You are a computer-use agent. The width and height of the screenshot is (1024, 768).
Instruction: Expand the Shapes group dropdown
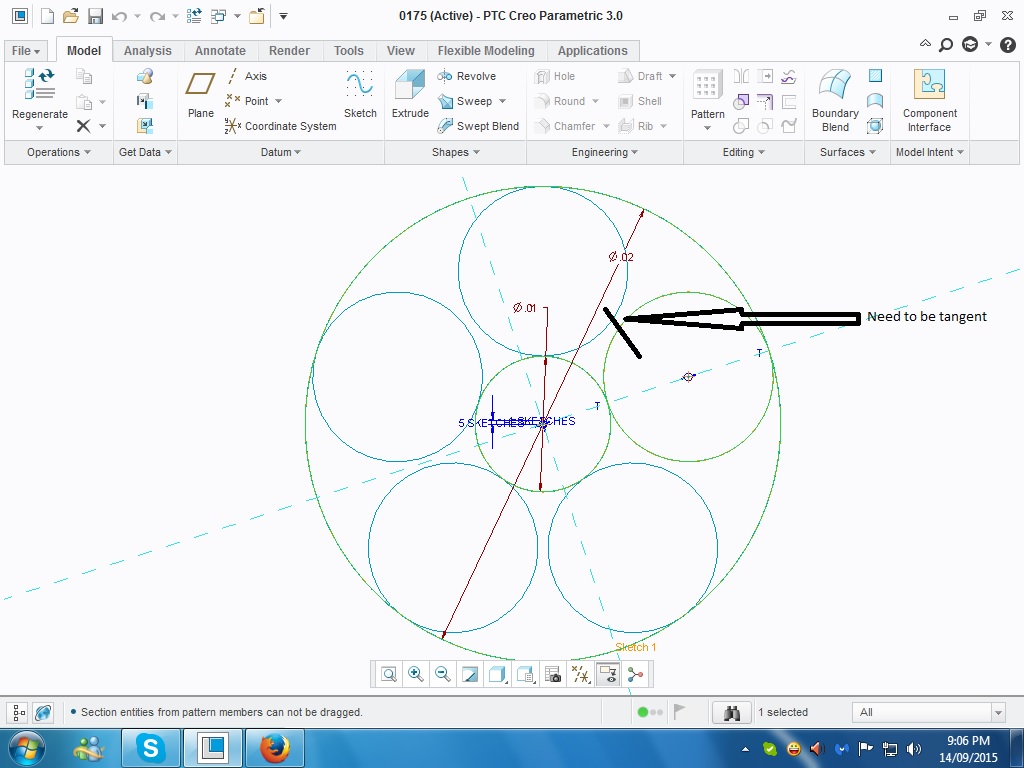pyautogui.click(x=456, y=152)
